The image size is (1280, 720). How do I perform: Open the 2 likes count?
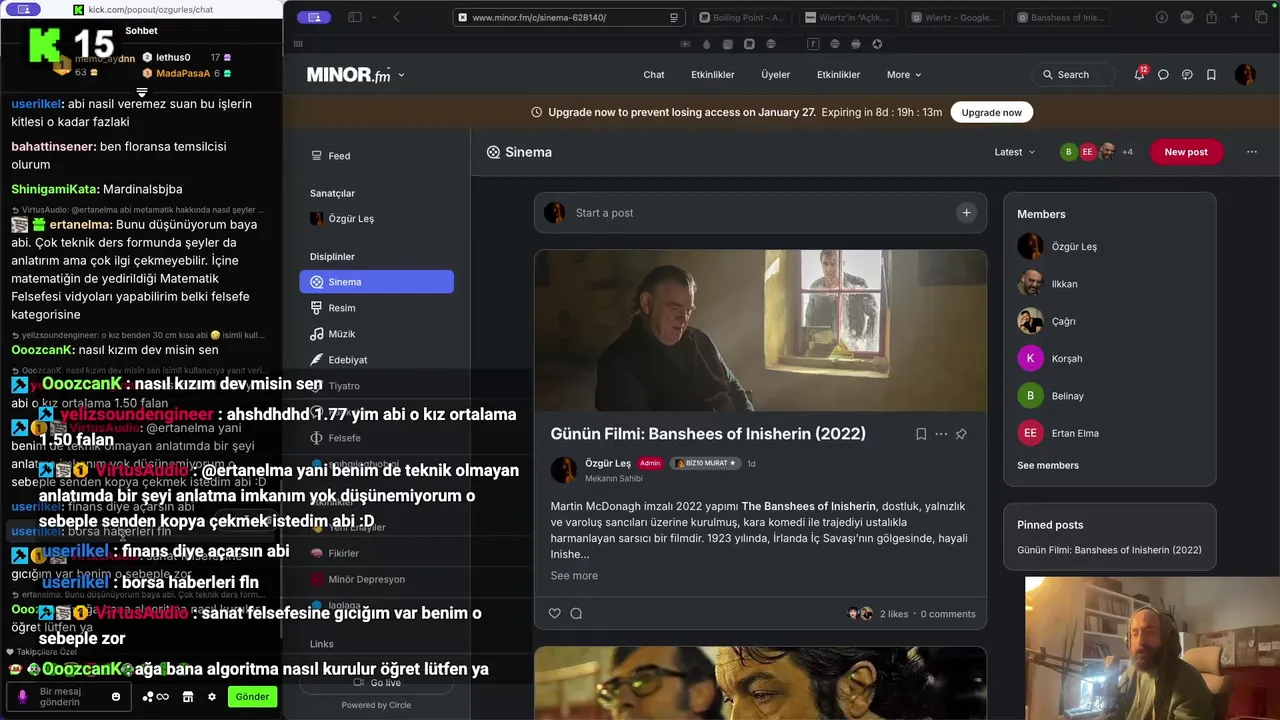[894, 614]
